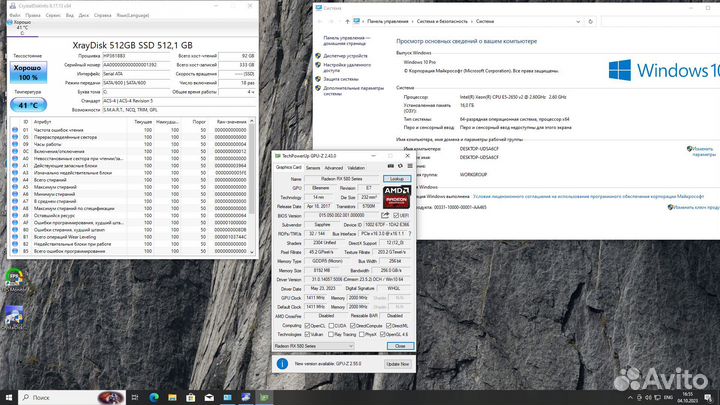Open Radeon RX 580 Series GPU dropdown
The height and width of the screenshot is (405, 720).
pos(314,346)
